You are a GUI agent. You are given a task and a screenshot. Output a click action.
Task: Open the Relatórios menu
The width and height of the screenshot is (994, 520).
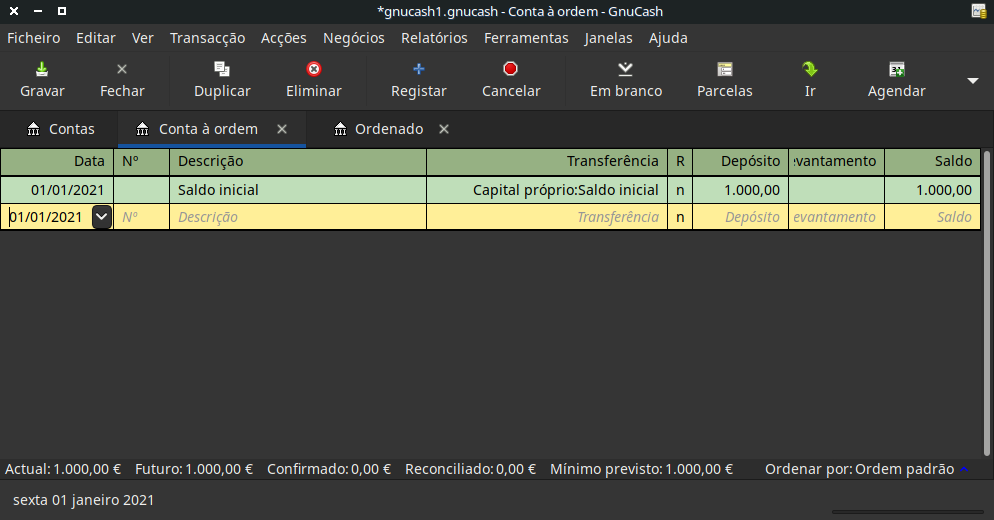pos(434,38)
